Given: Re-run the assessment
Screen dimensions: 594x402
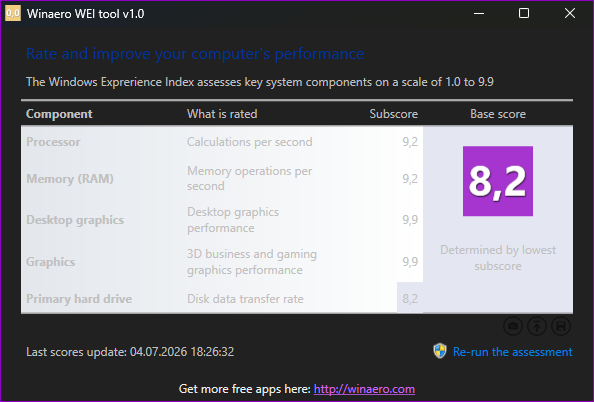Looking at the screenshot, I should click(x=512, y=352).
